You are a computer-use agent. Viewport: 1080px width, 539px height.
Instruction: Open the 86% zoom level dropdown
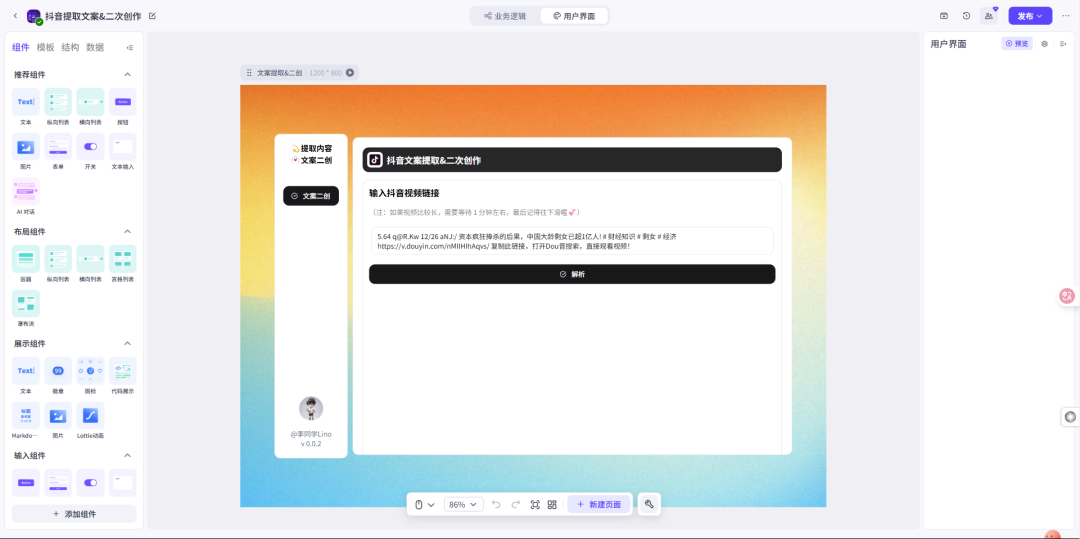tap(464, 505)
